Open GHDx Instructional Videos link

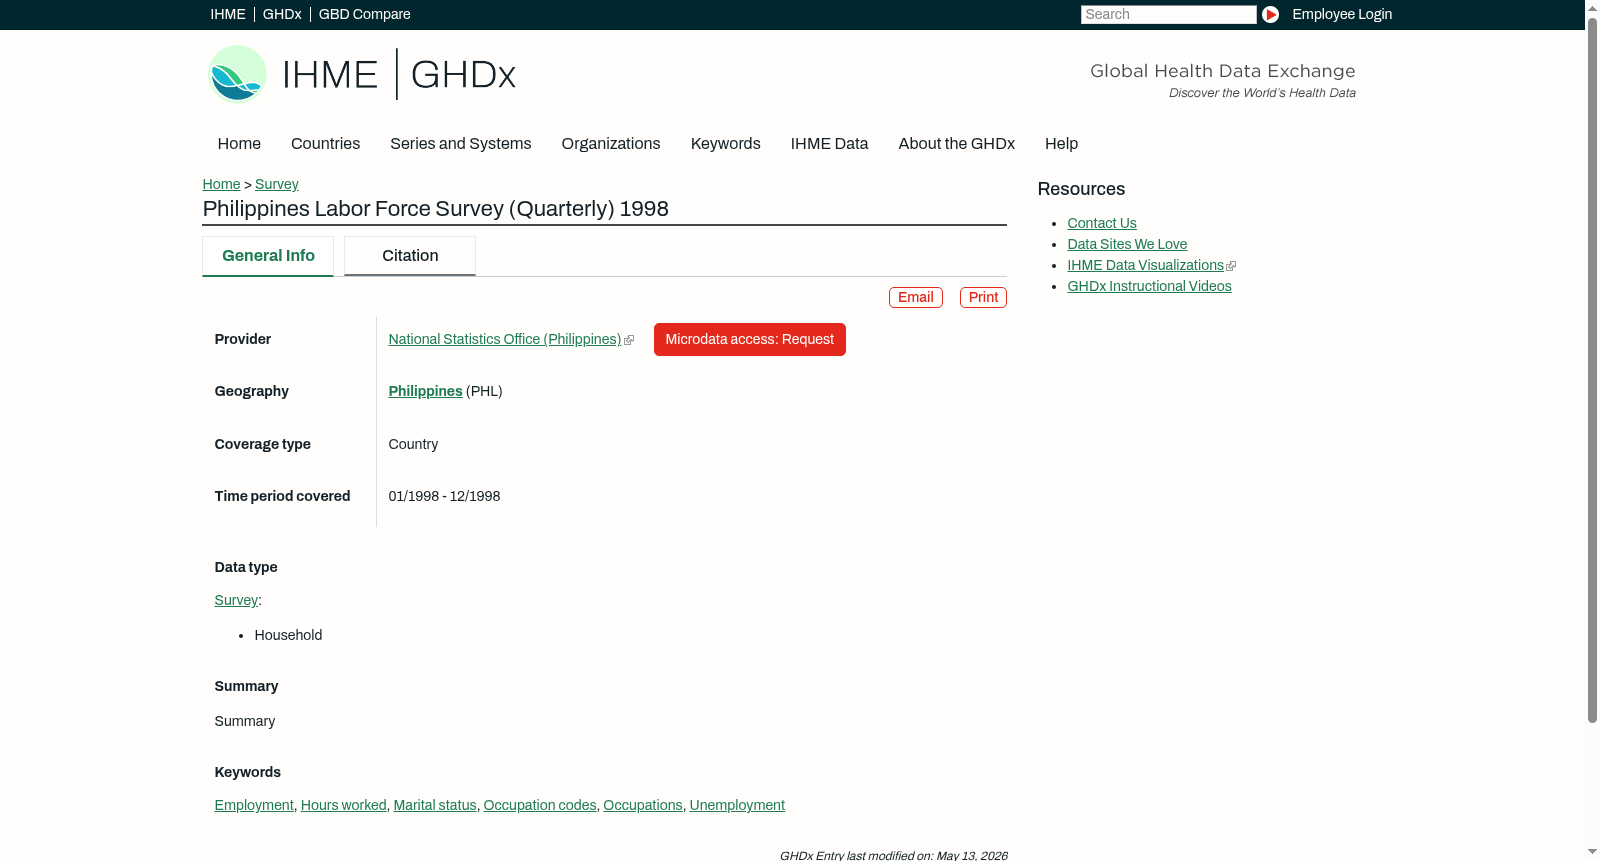(1149, 287)
